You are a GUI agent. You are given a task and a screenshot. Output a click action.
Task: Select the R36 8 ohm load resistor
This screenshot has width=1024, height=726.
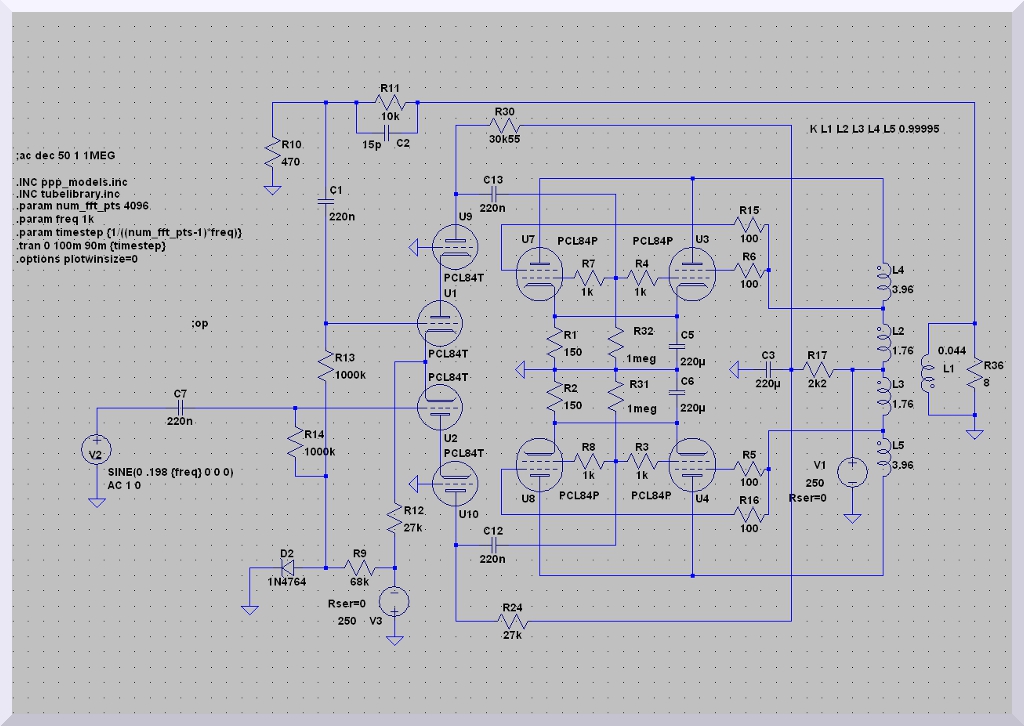(973, 381)
